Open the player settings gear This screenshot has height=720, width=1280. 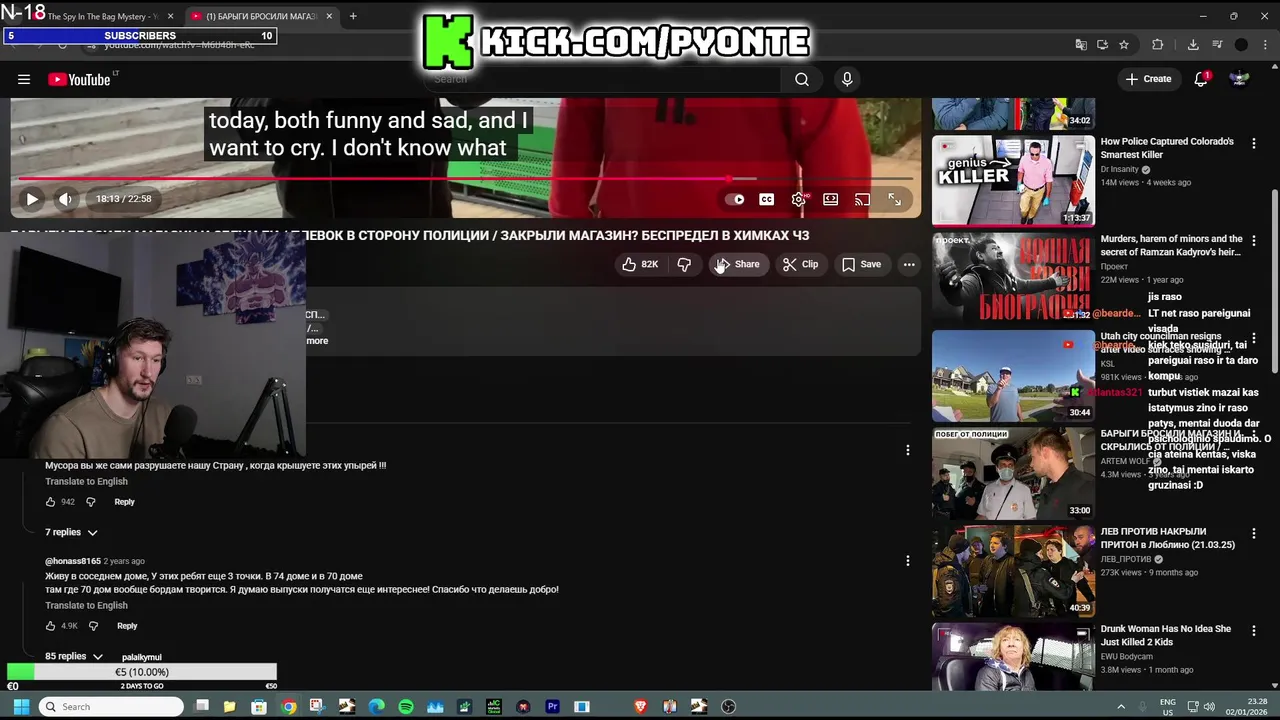(798, 199)
